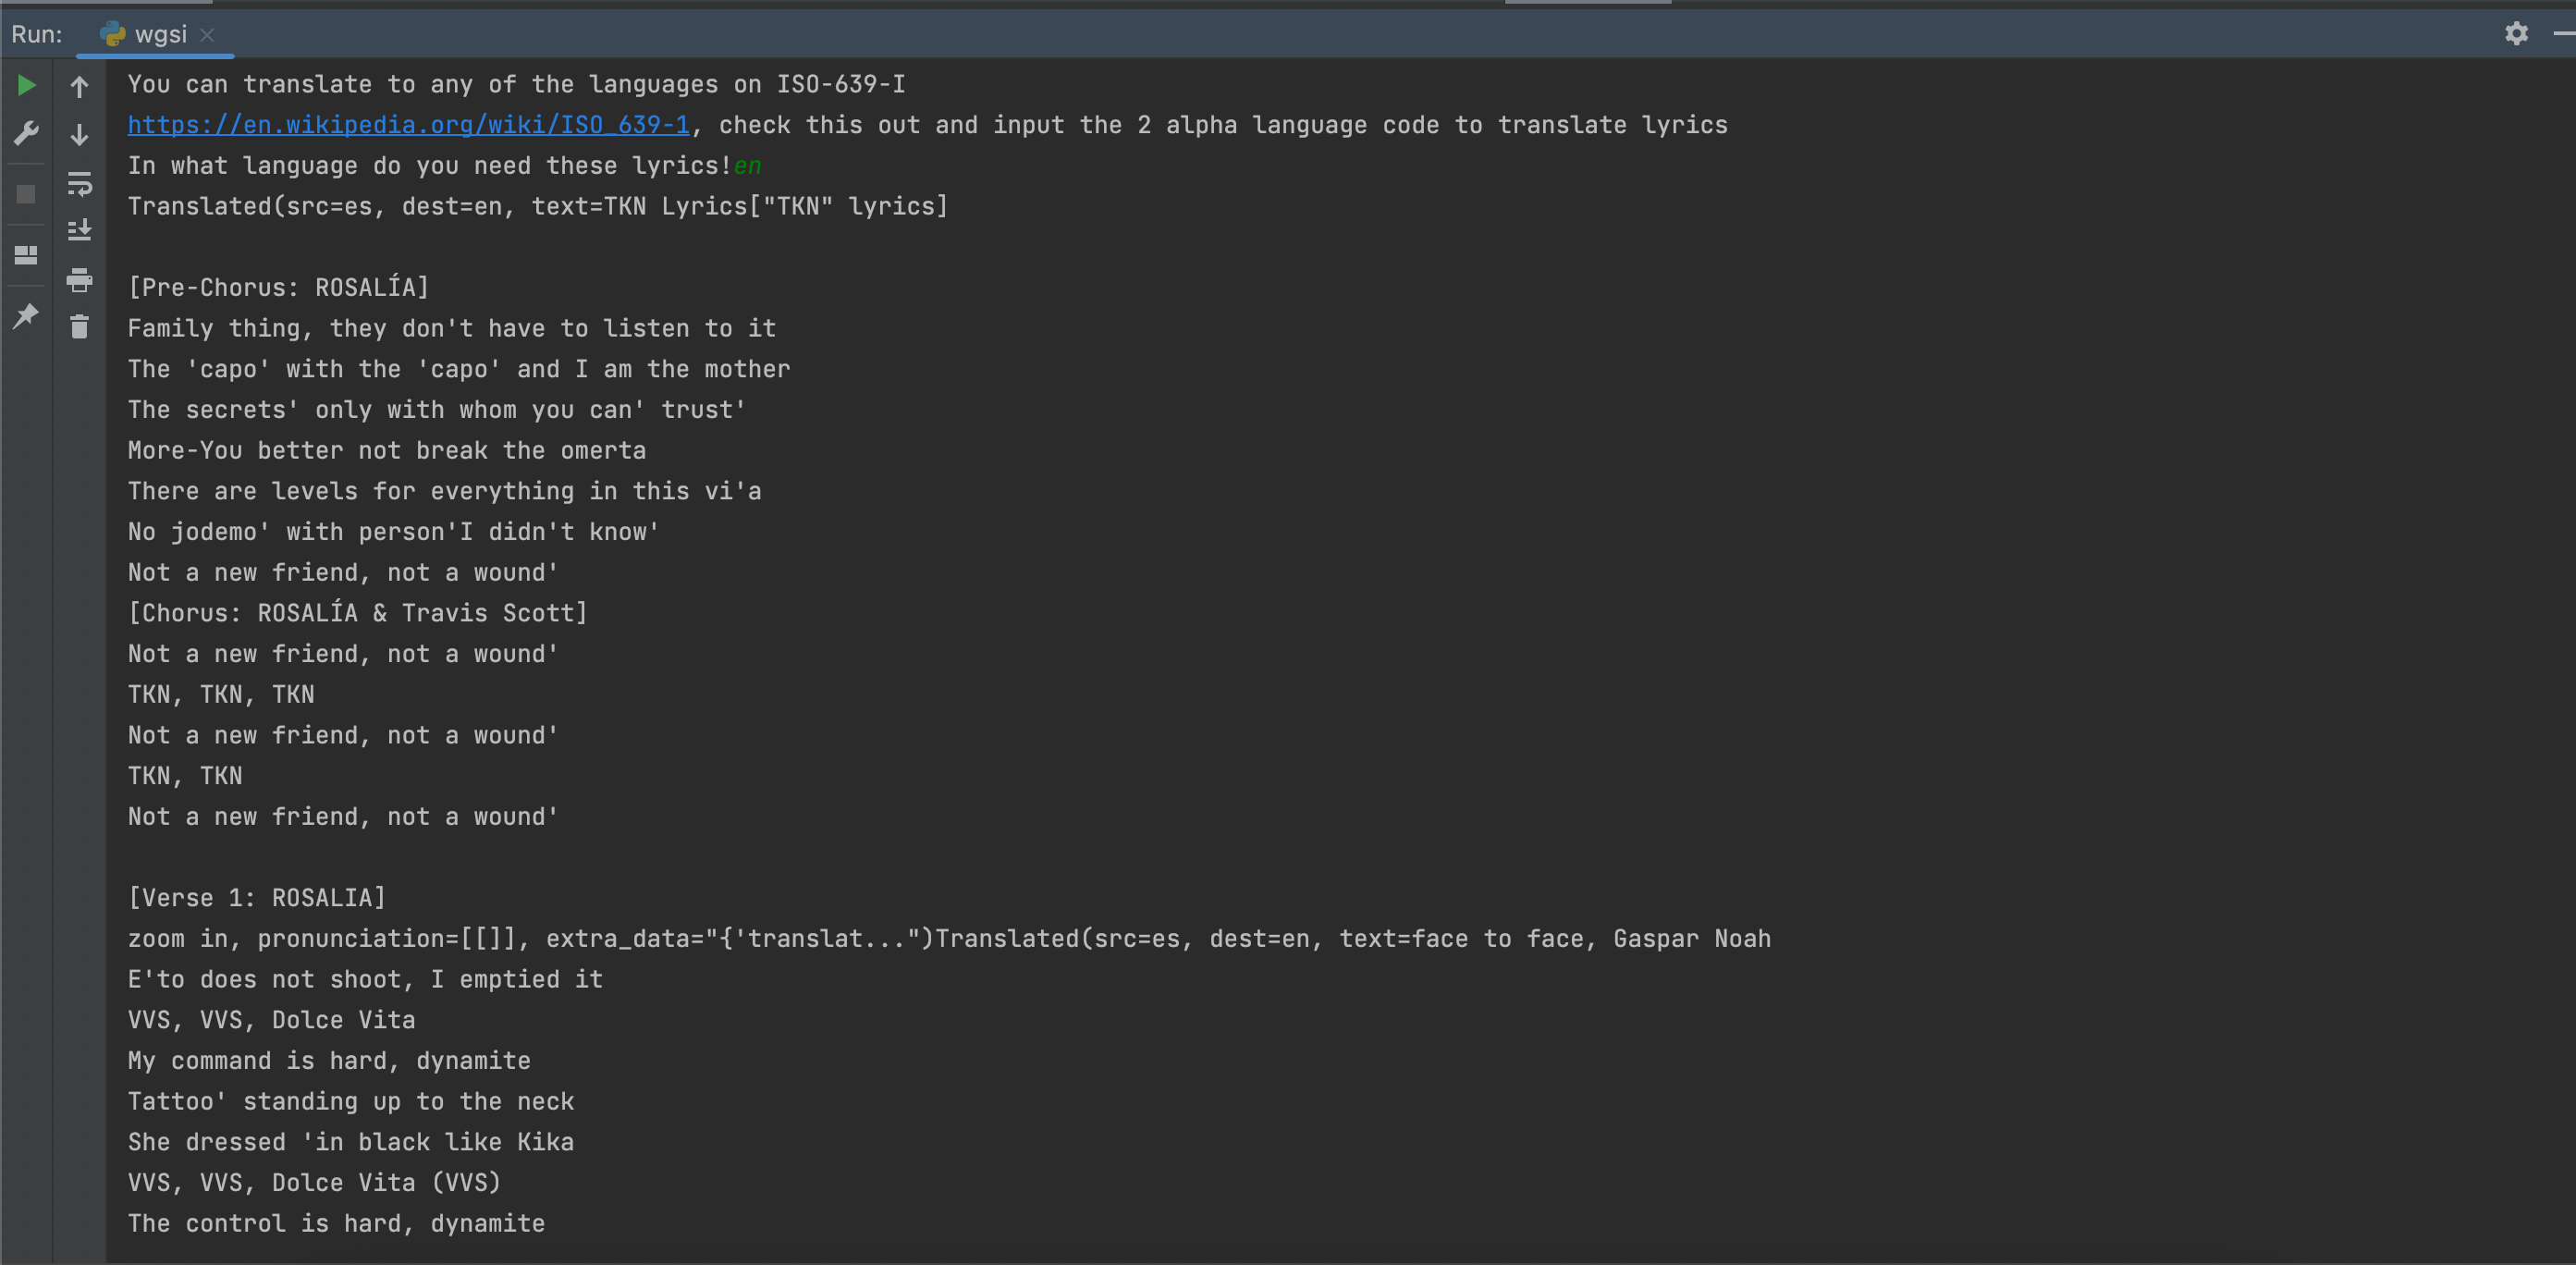
Task: Rerun the wgsi script
Action: click(27, 86)
